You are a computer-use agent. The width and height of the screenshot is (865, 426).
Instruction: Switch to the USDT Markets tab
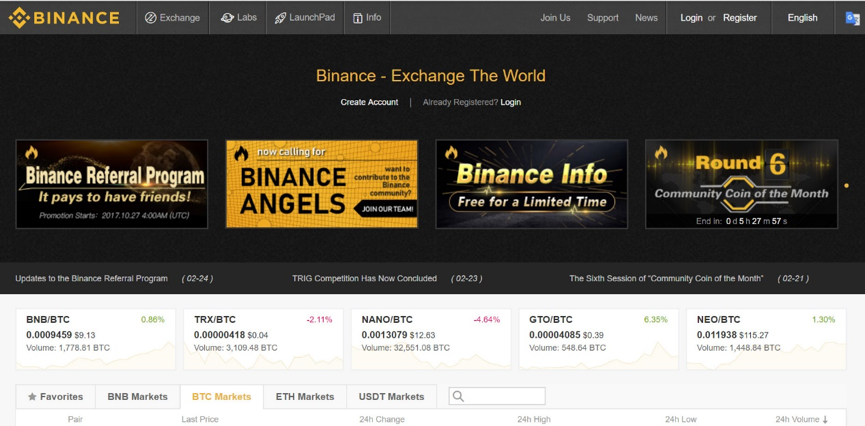391,397
